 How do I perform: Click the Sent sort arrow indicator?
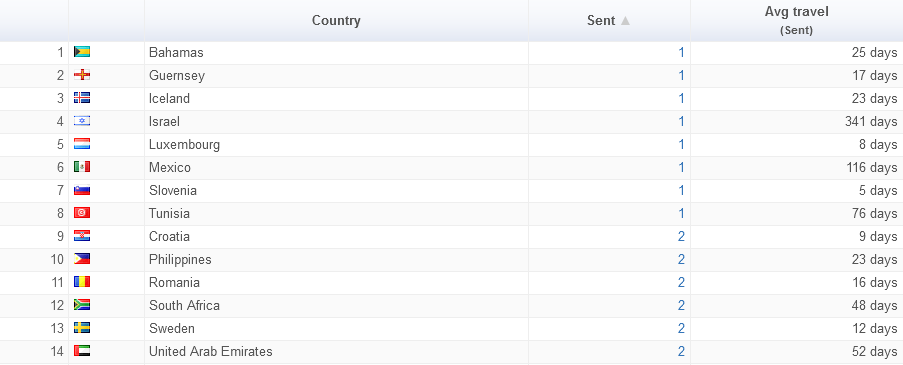(625, 21)
